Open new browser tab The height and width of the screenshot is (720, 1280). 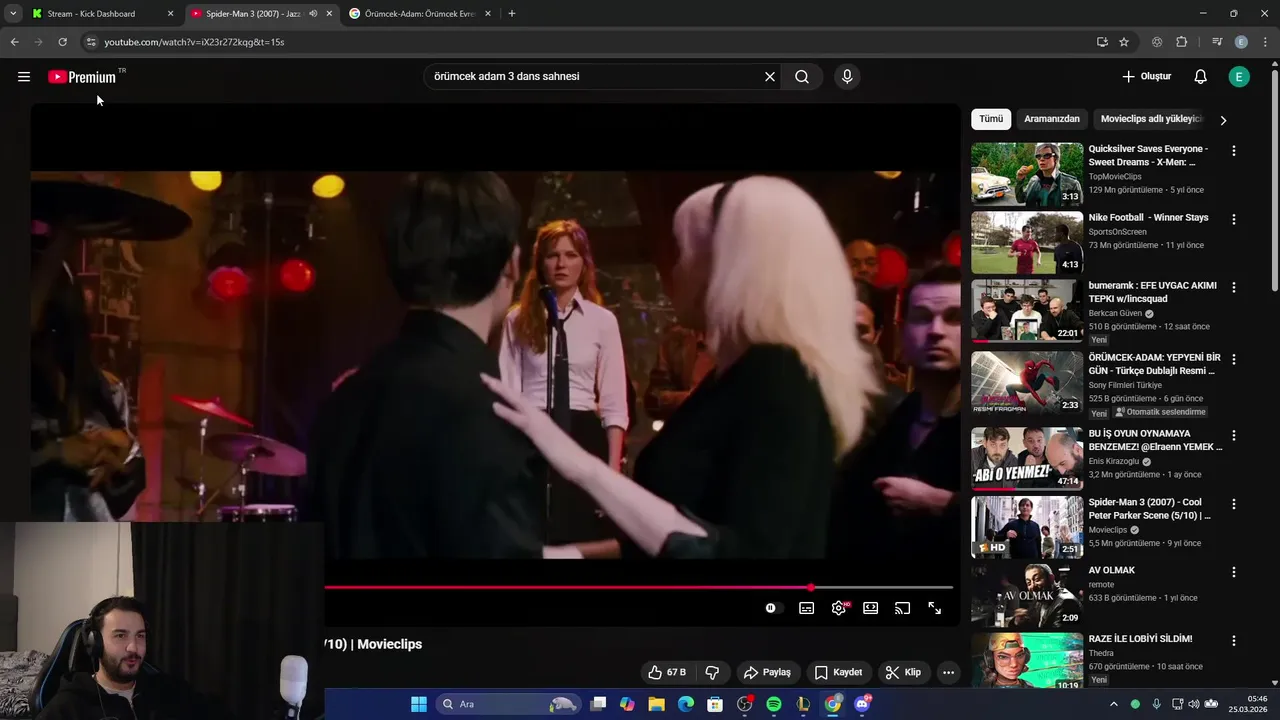click(512, 14)
